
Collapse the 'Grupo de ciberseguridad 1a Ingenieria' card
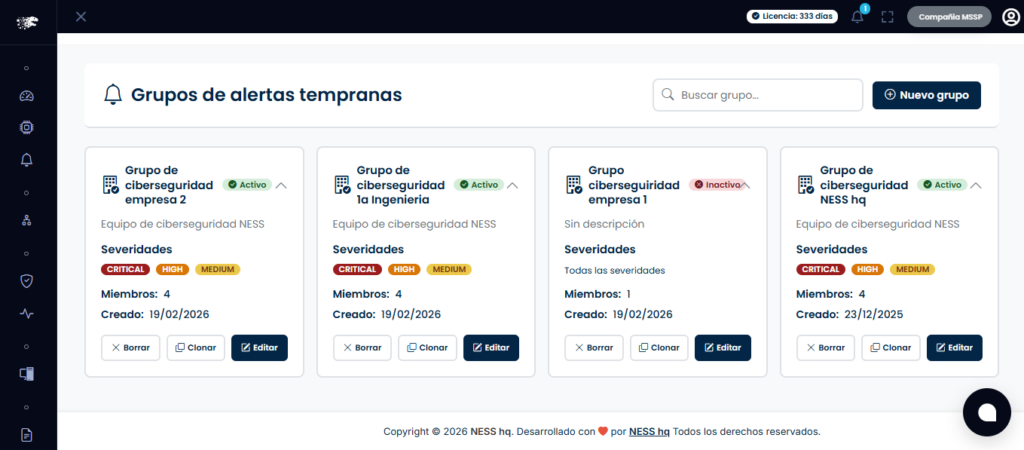(x=513, y=185)
